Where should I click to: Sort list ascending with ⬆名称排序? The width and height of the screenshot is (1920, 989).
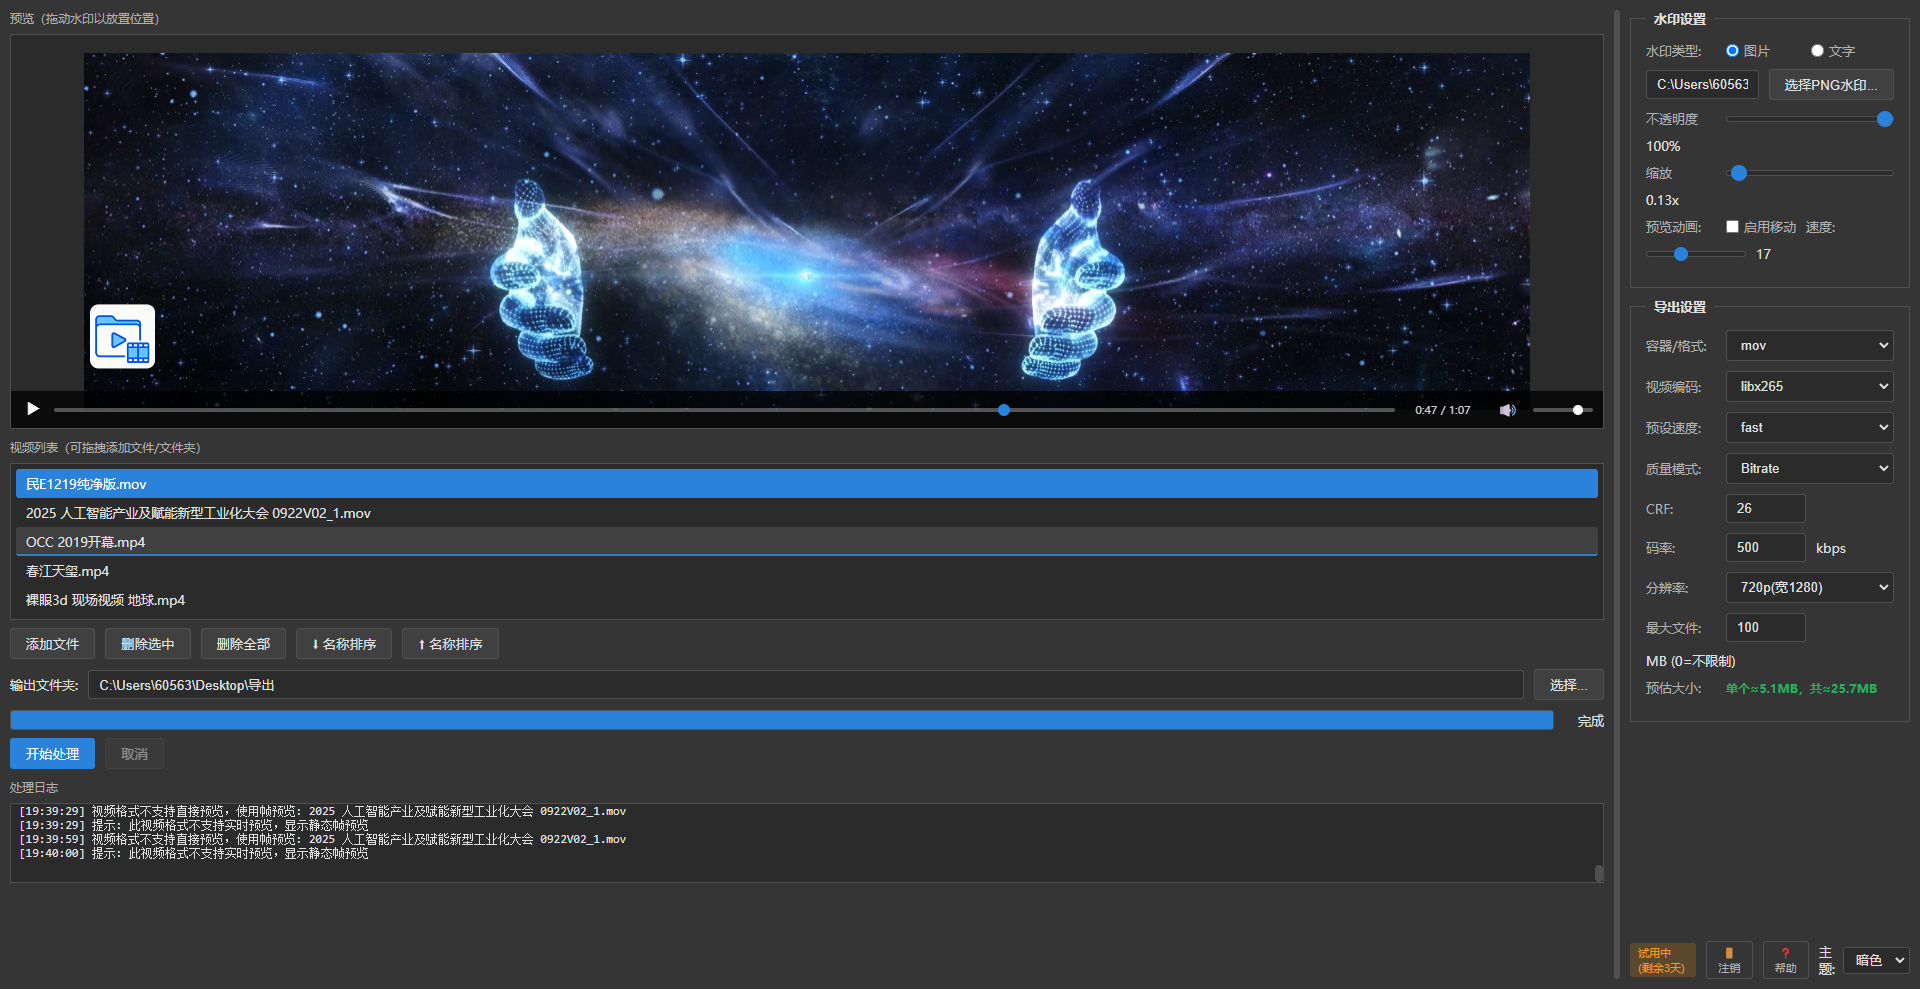[x=450, y=644]
